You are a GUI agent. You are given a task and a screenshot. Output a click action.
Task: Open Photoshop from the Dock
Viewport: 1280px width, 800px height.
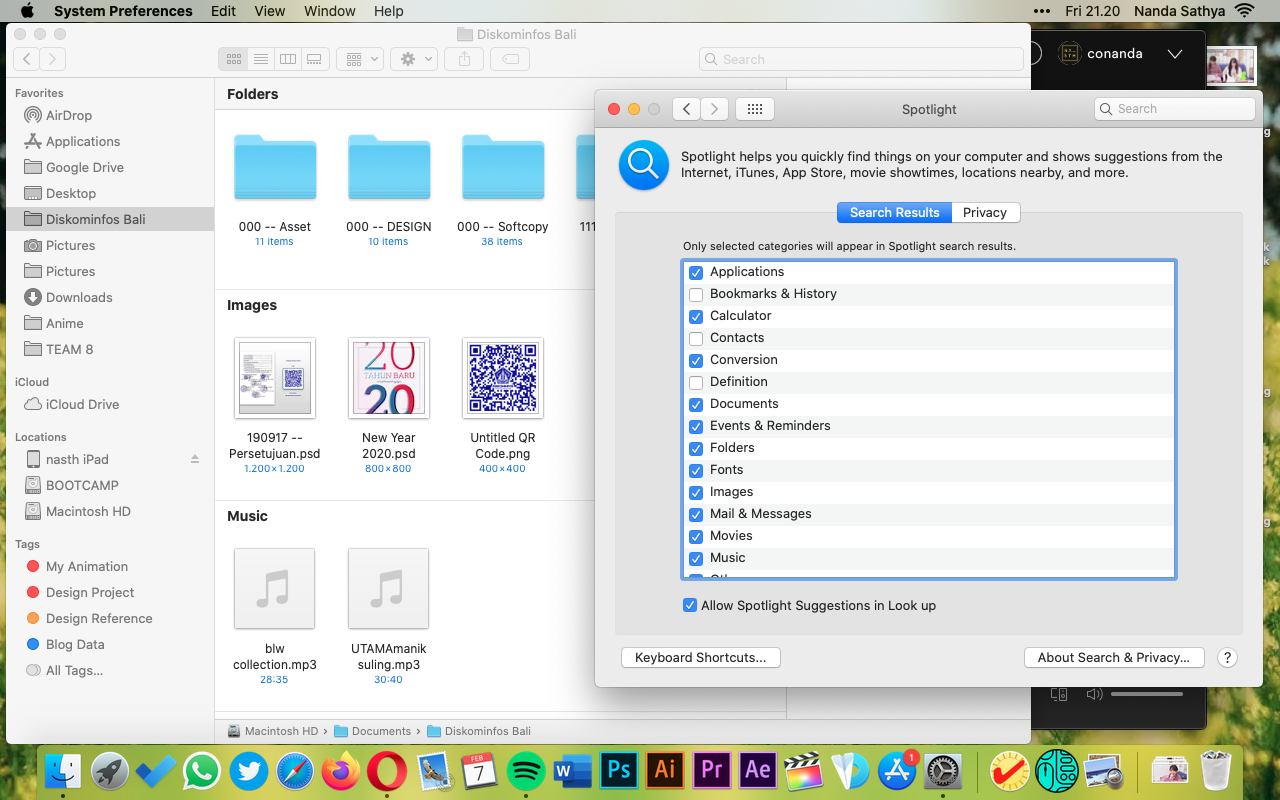coord(619,770)
